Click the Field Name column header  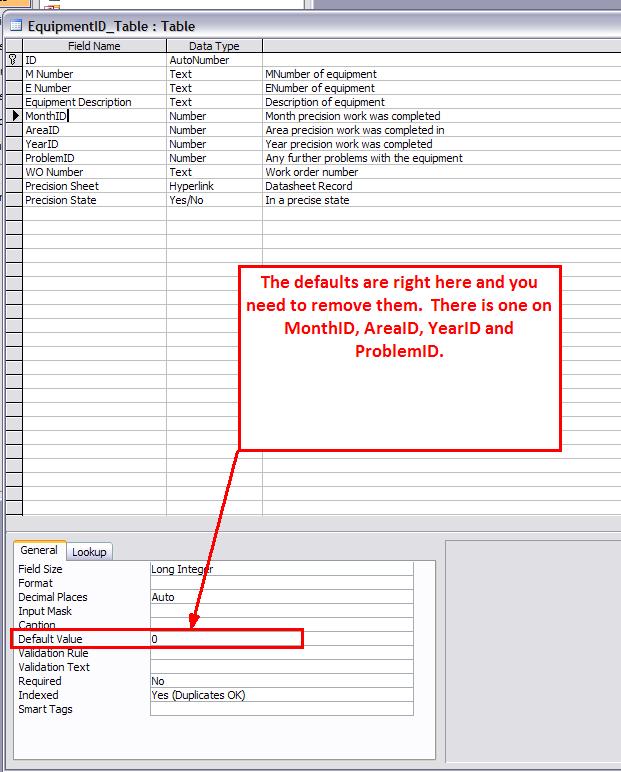(x=94, y=46)
